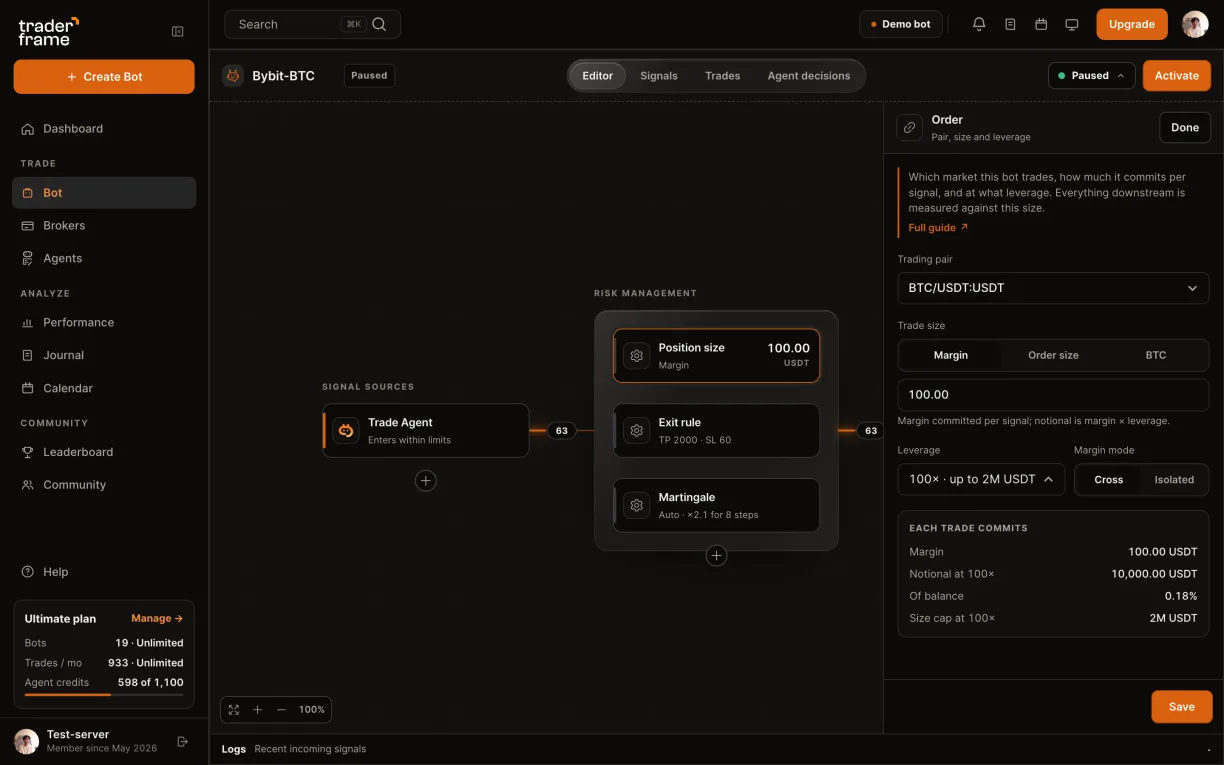Open Agents in the sidebar

click(x=104, y=258)
